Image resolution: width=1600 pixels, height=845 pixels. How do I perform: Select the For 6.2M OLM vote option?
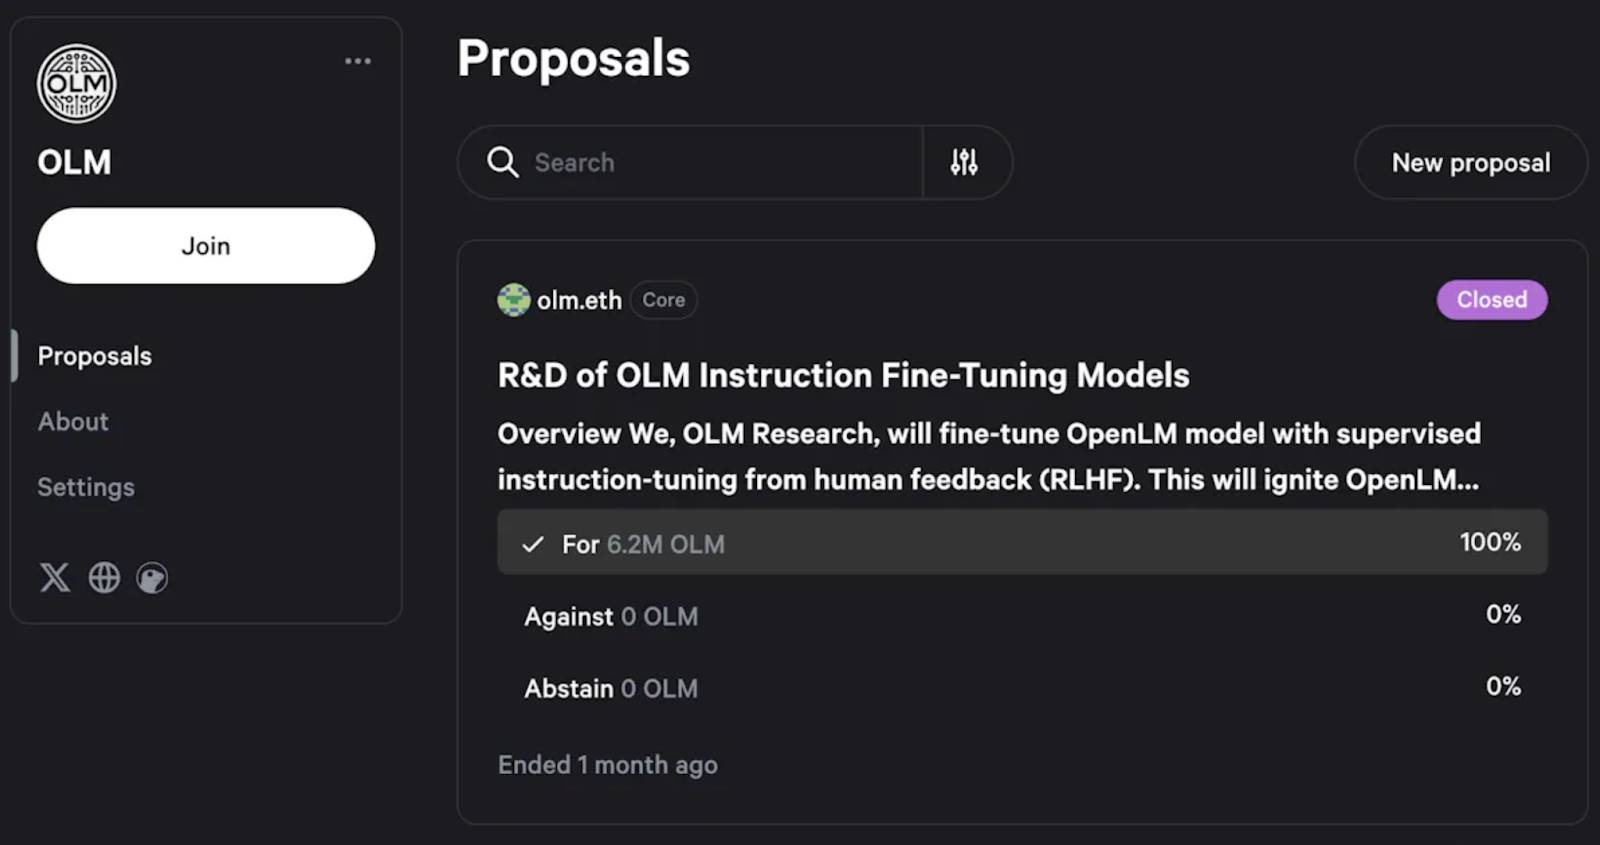1022,543
